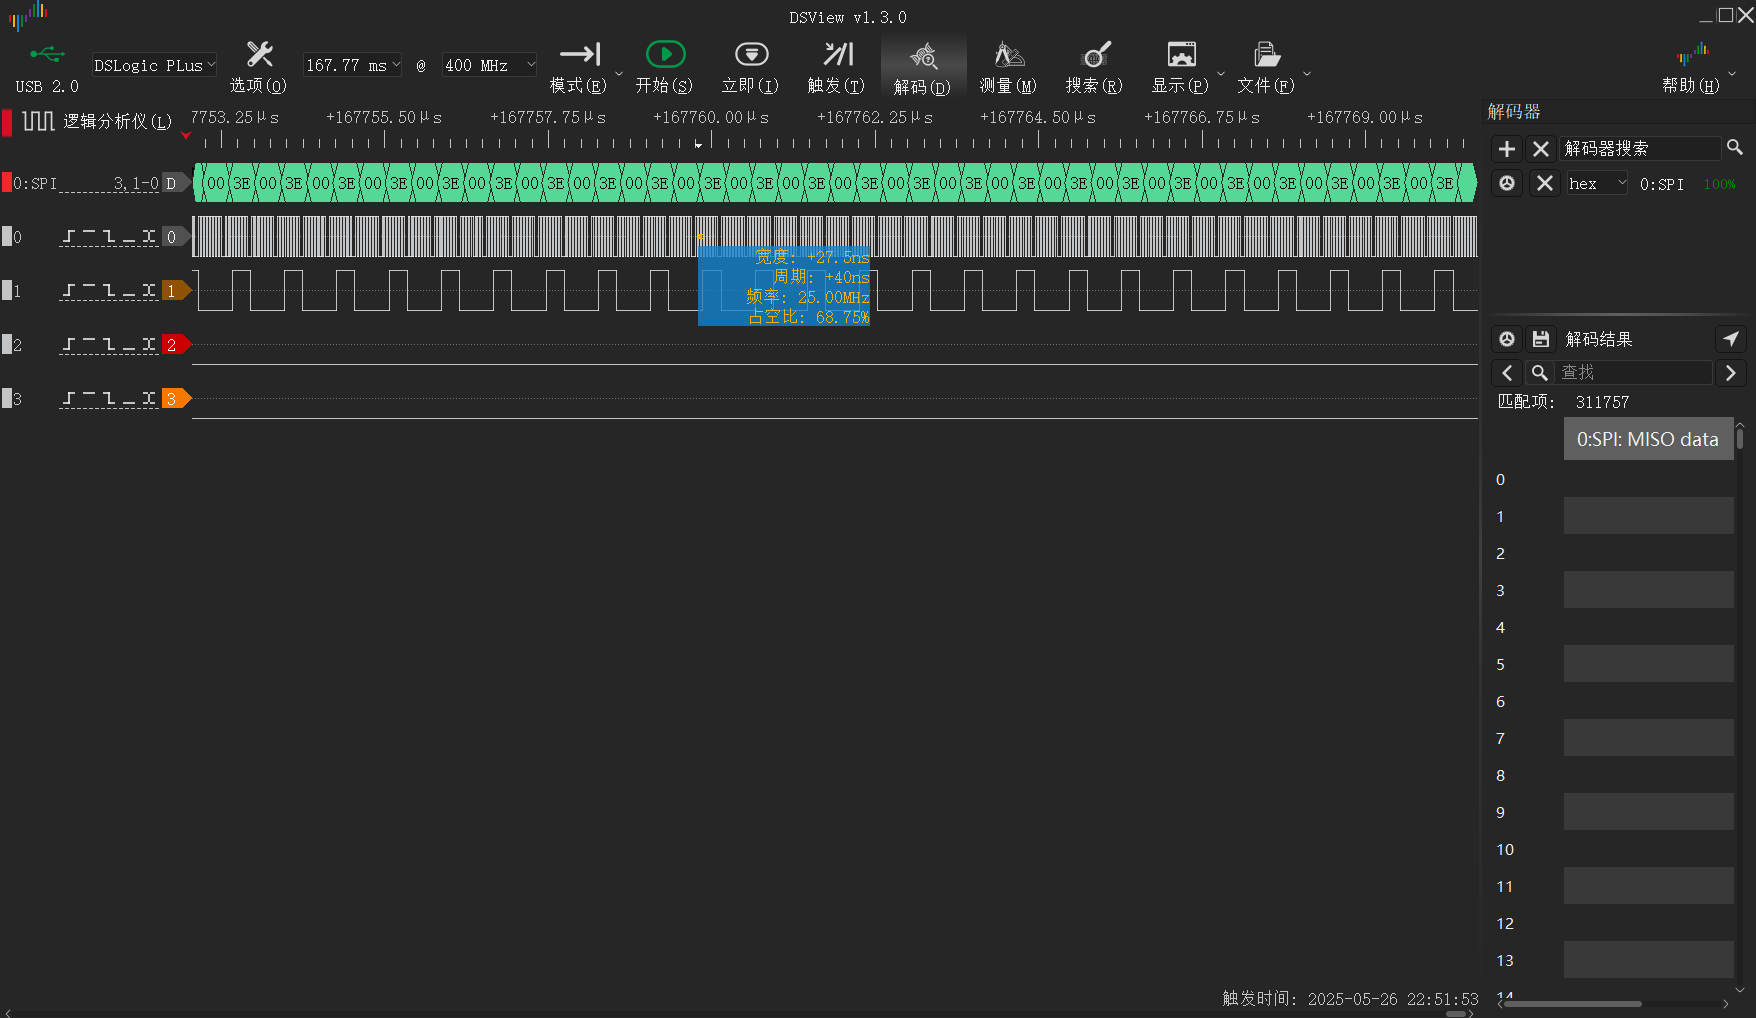The height and width of the screenshot is (1018, 1756).
Task: Add a decoder with plus icon
Action: tap(1507, 149)
